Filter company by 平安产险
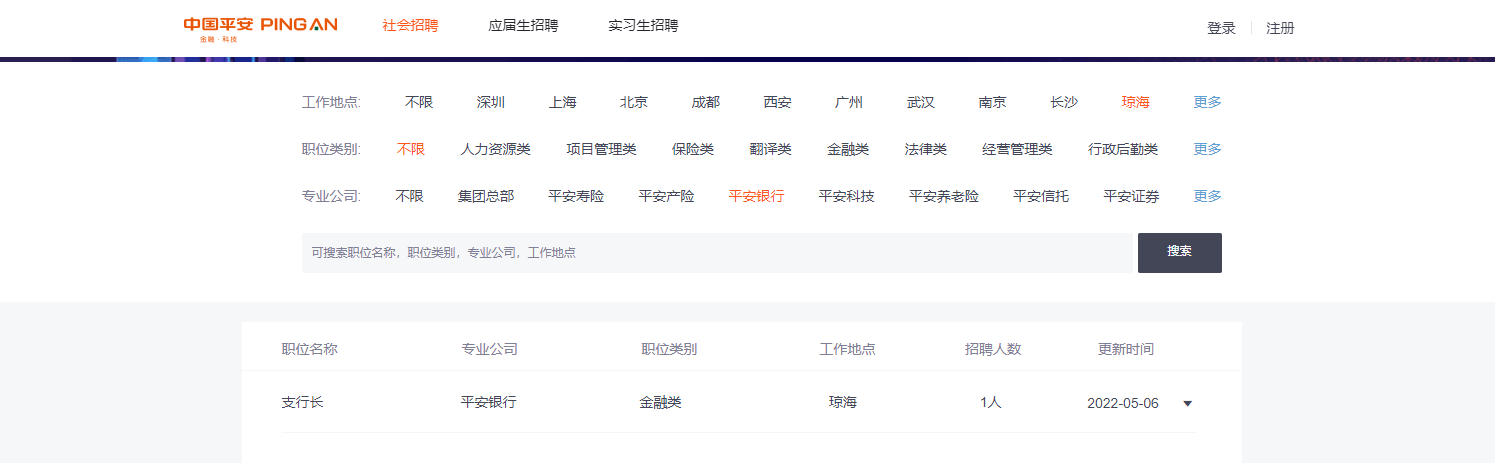 tap(666, 196)
